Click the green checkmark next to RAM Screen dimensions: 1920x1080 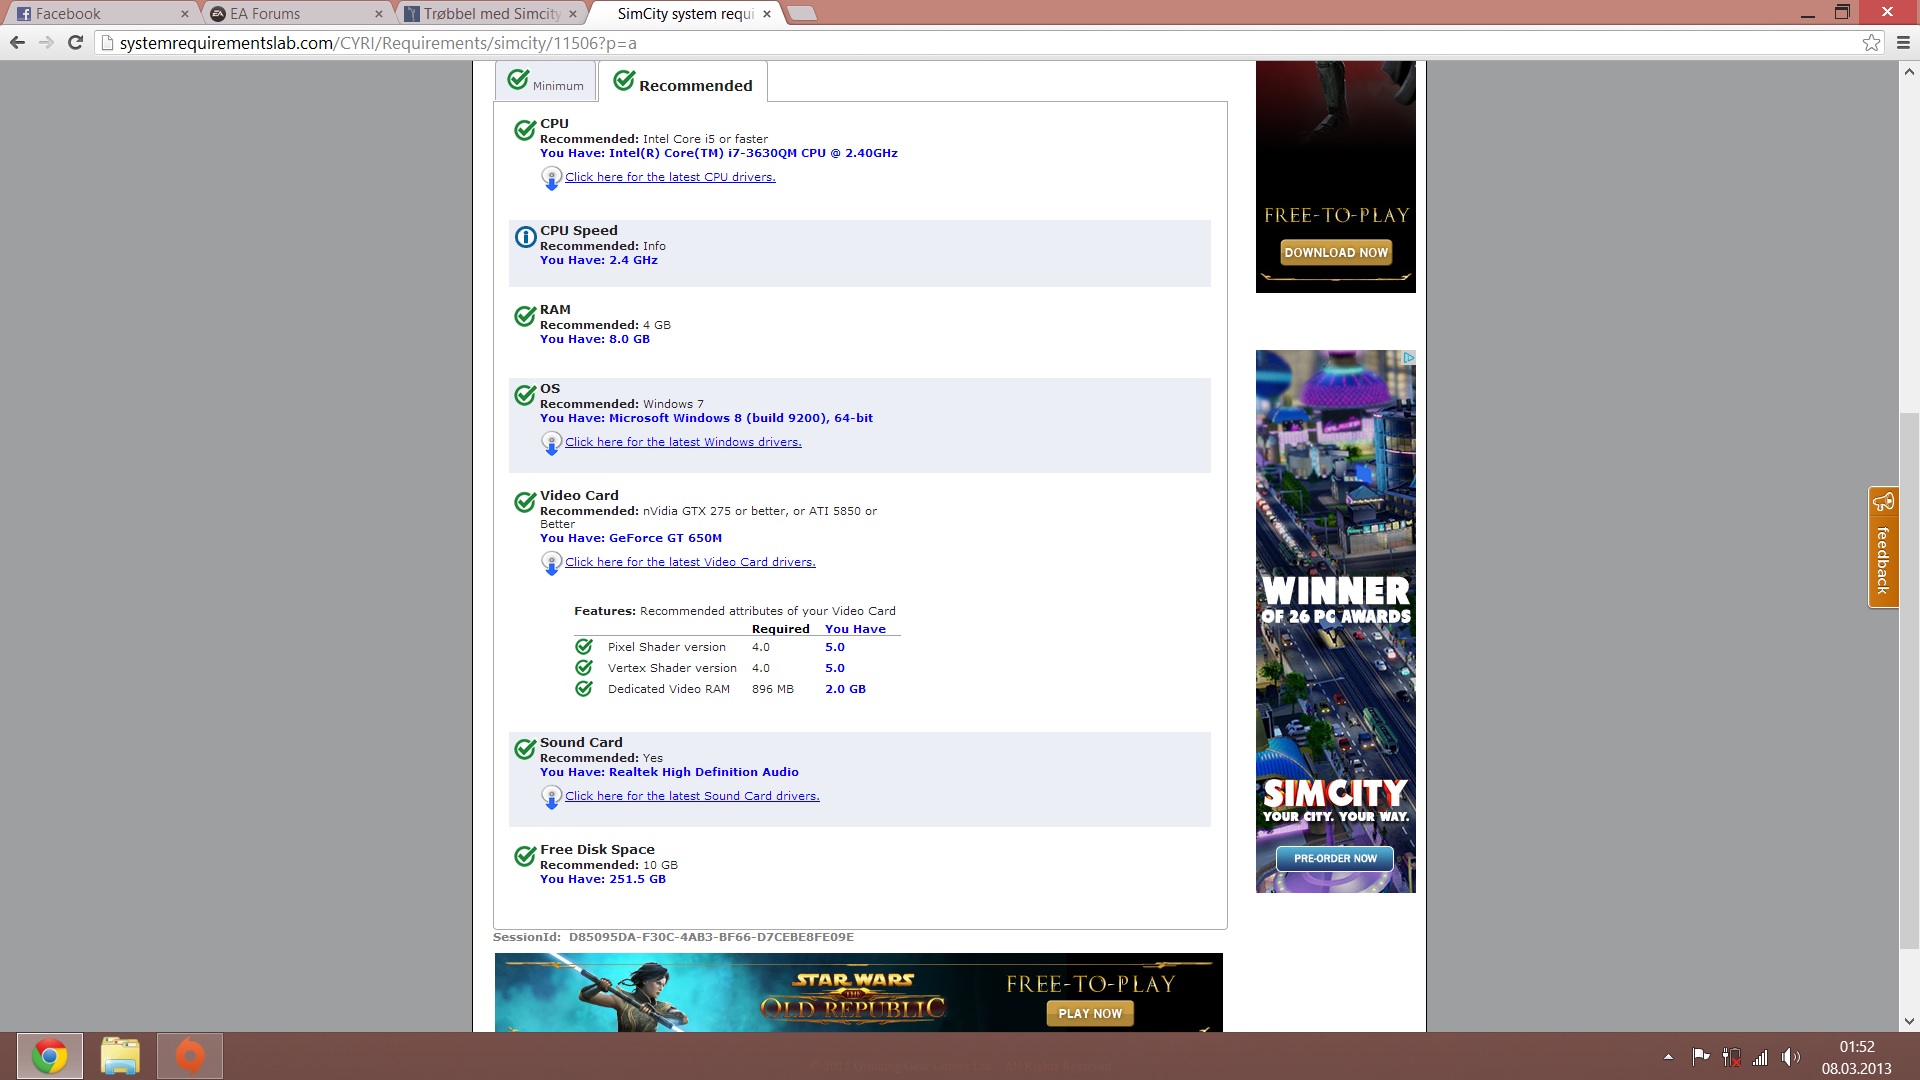525,316
